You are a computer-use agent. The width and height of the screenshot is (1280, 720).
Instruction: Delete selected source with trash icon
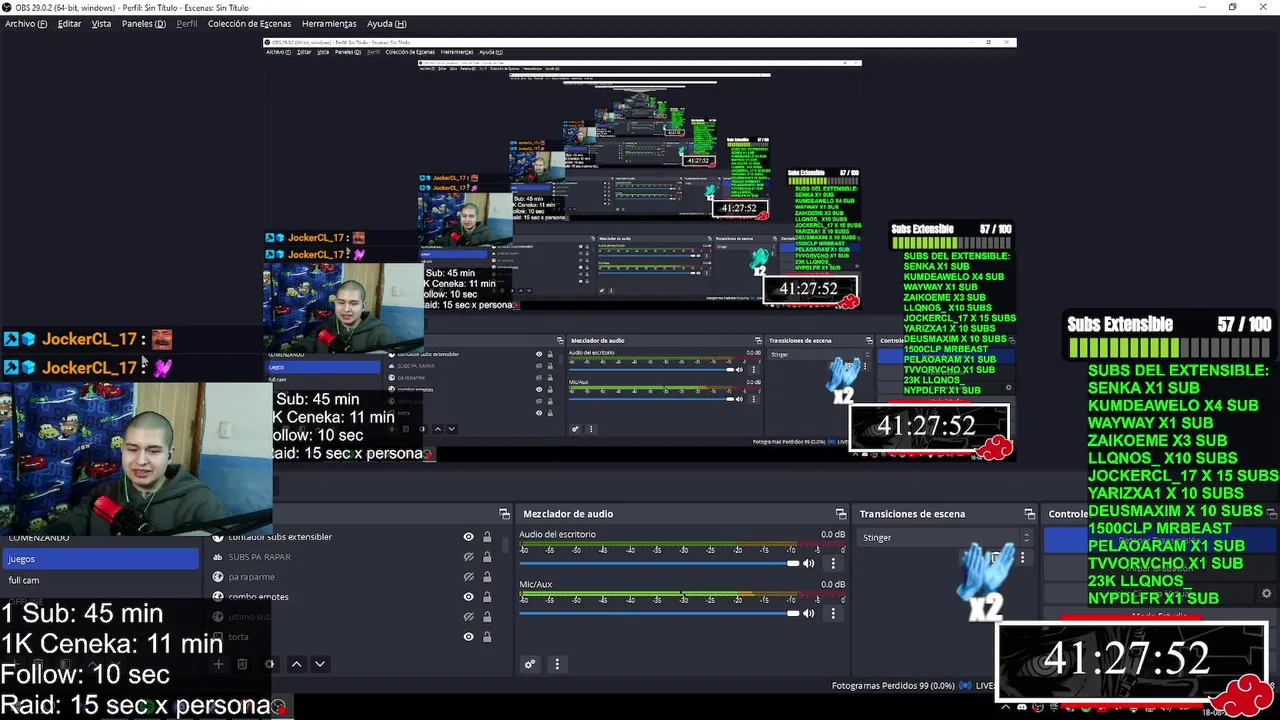(242, 664)
